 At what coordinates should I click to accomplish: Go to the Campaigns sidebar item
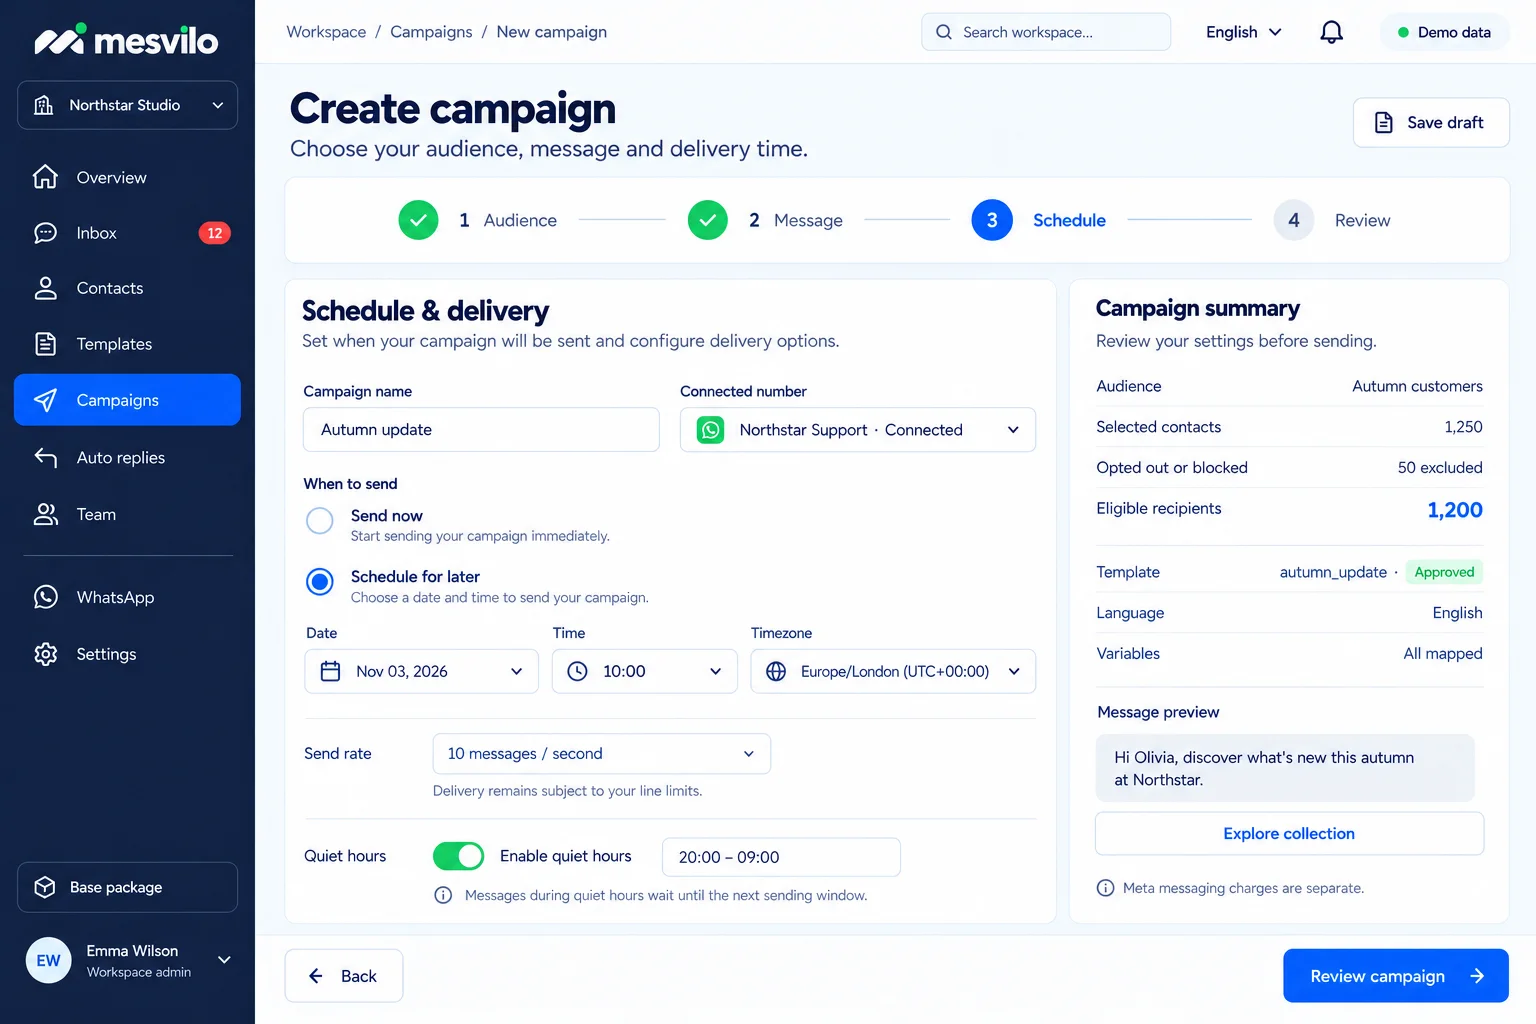coord(127,400)
